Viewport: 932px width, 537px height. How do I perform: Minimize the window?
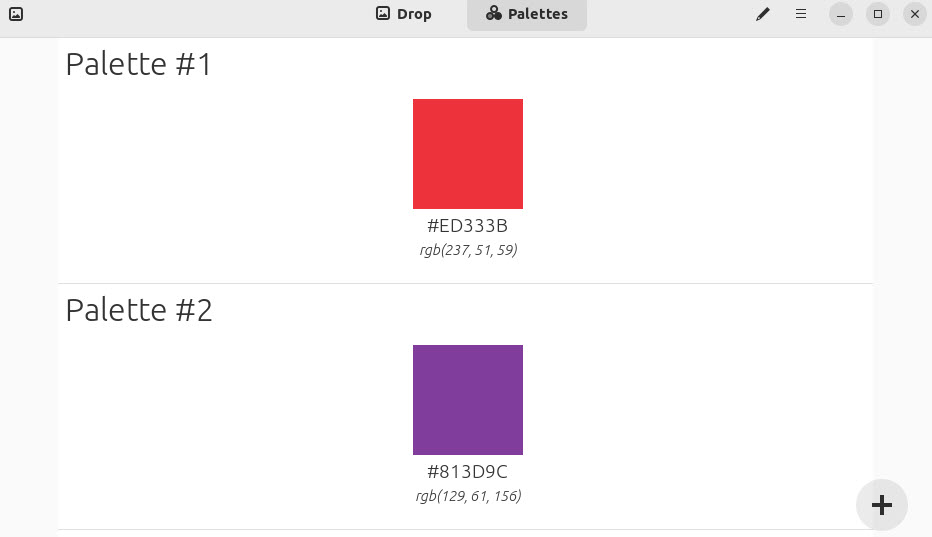pos(840,14)
